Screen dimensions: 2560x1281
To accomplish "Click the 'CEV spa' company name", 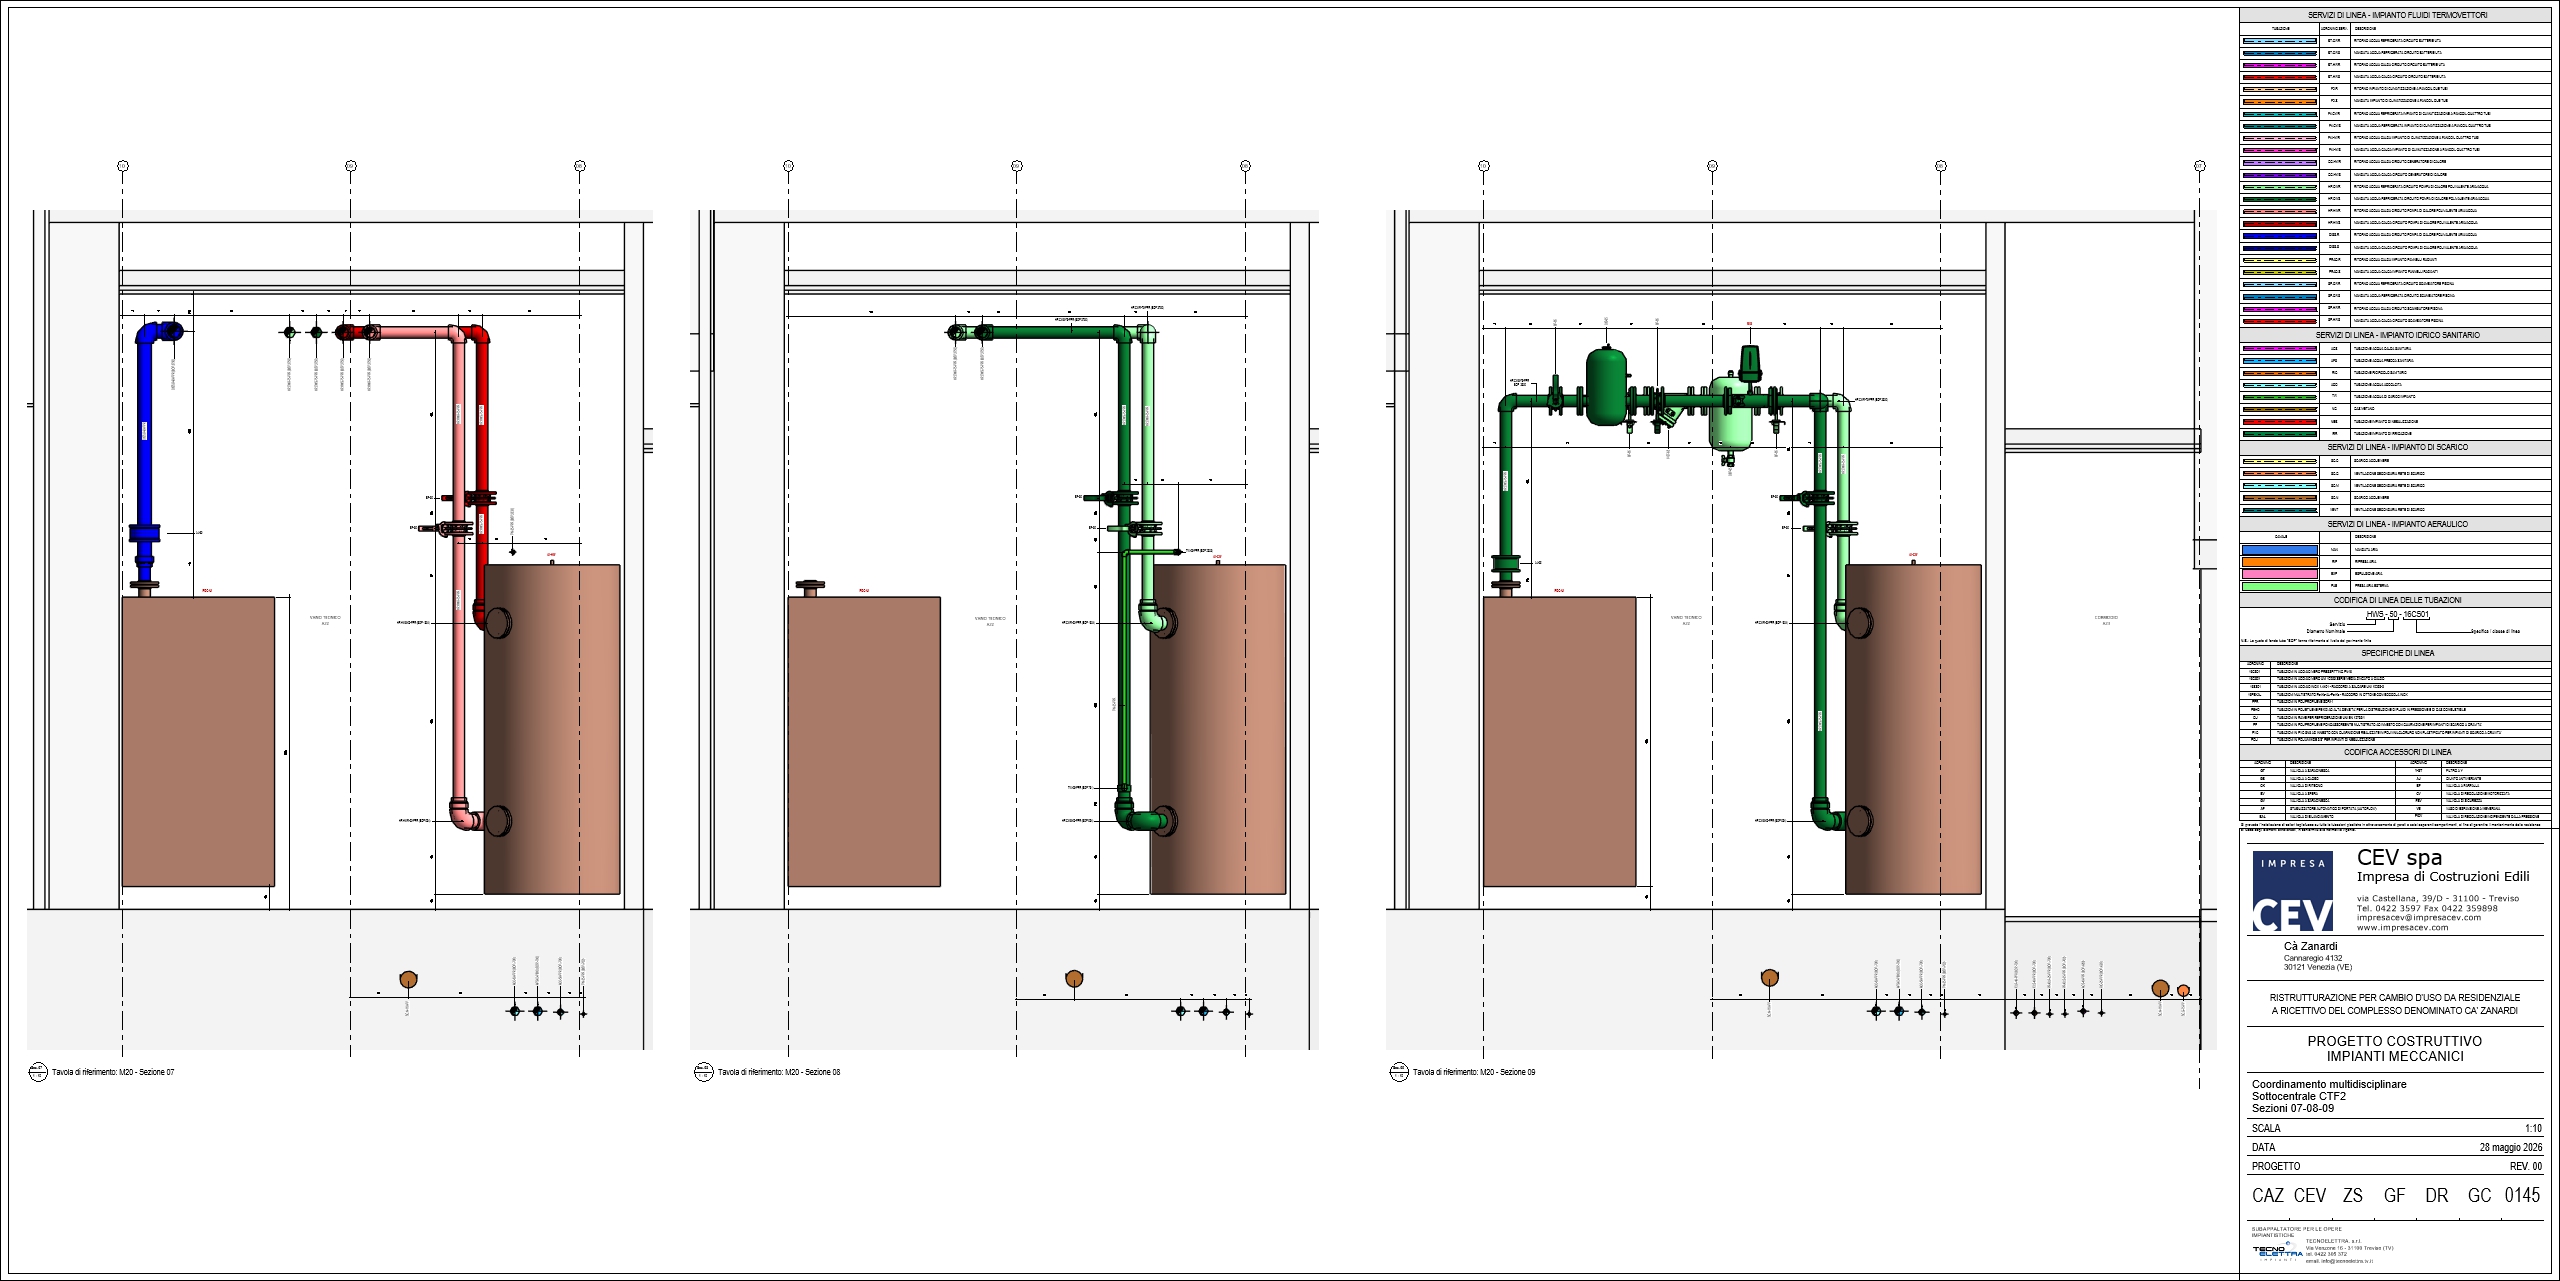I will click(x=2399, y=857).
